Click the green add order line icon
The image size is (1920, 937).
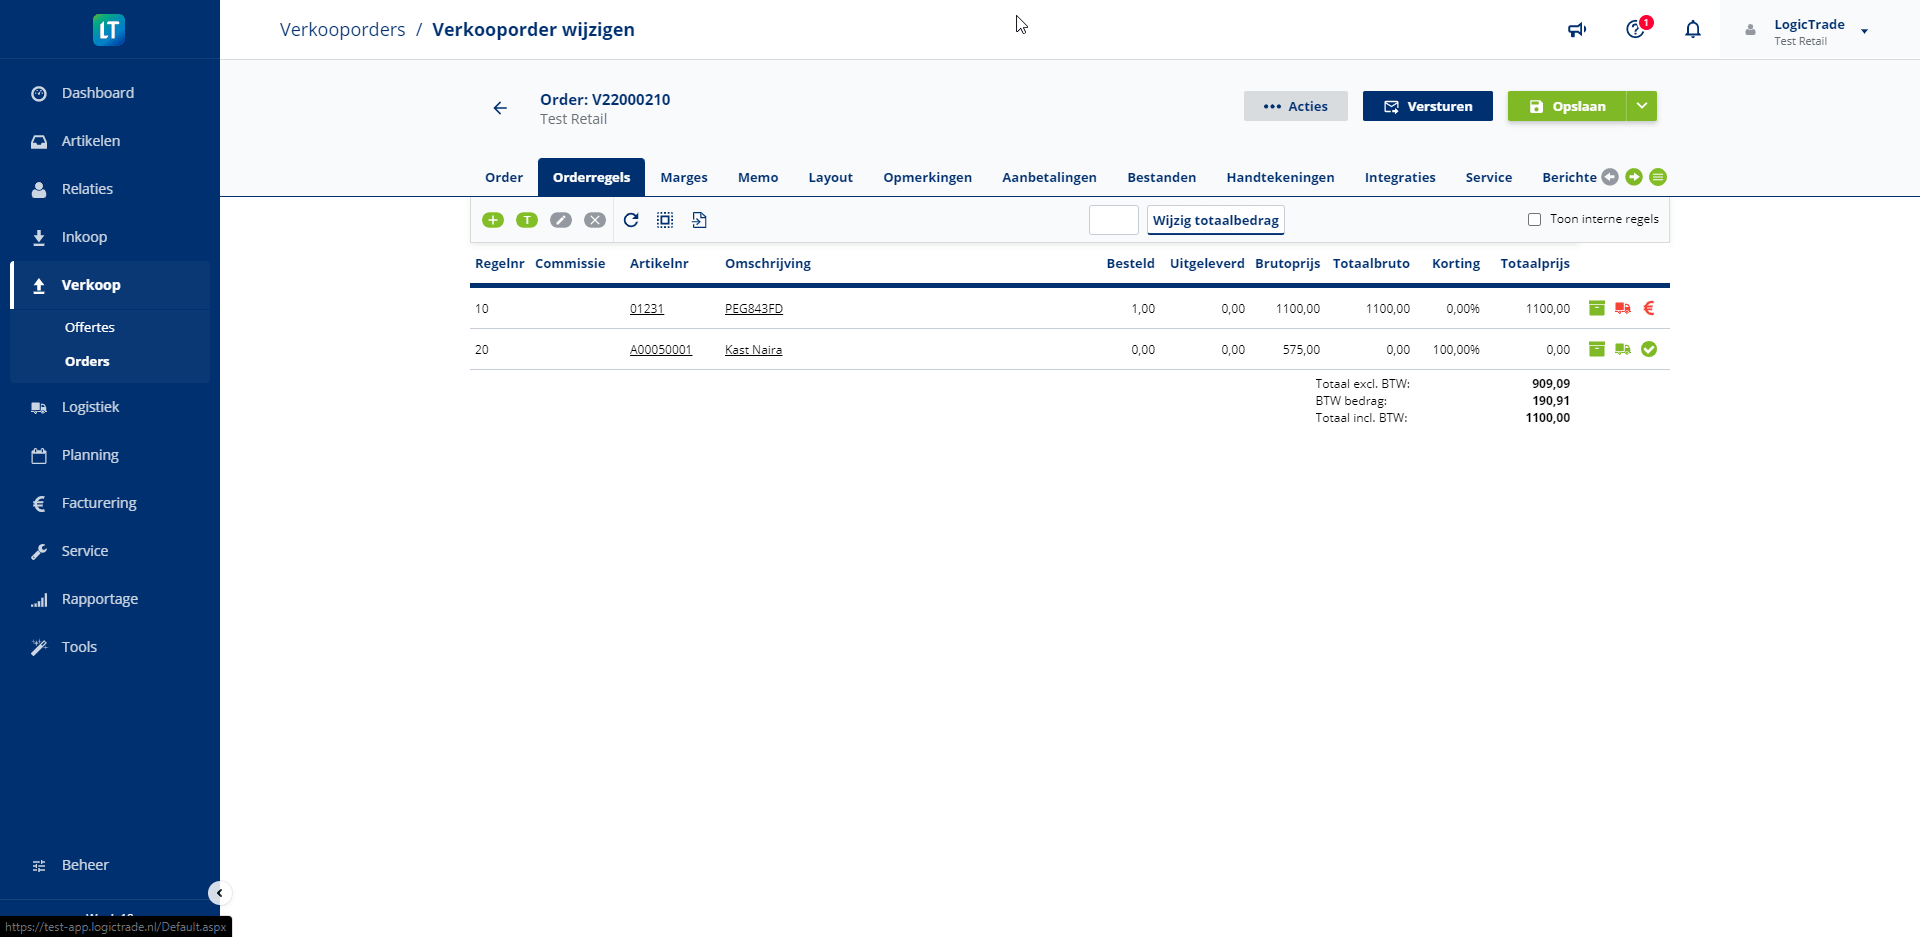tap(493, 220)
